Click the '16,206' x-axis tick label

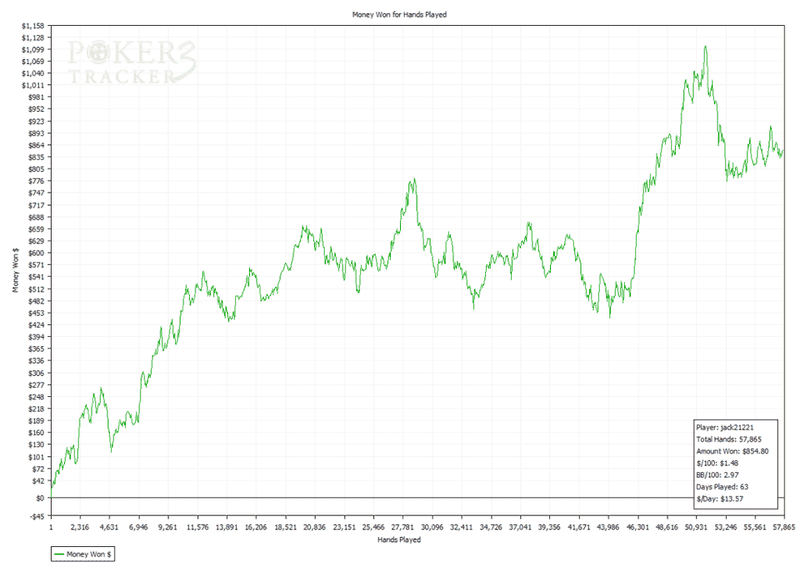[256, 527]
